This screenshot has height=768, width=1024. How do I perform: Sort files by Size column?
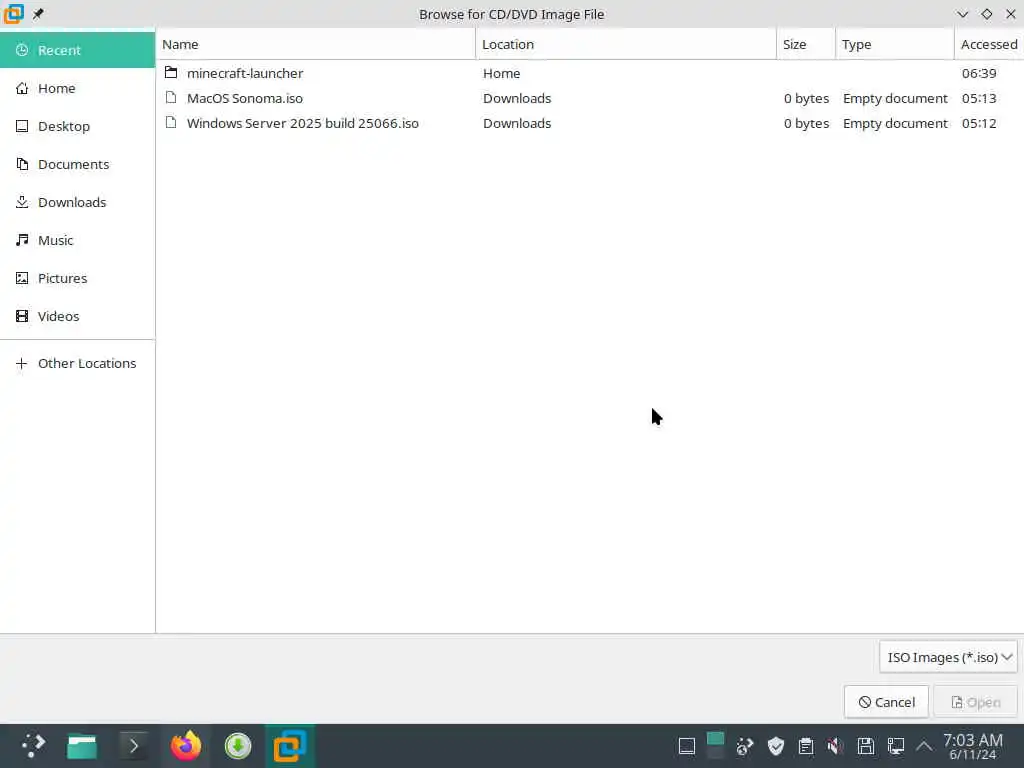[x=806, y=44]
